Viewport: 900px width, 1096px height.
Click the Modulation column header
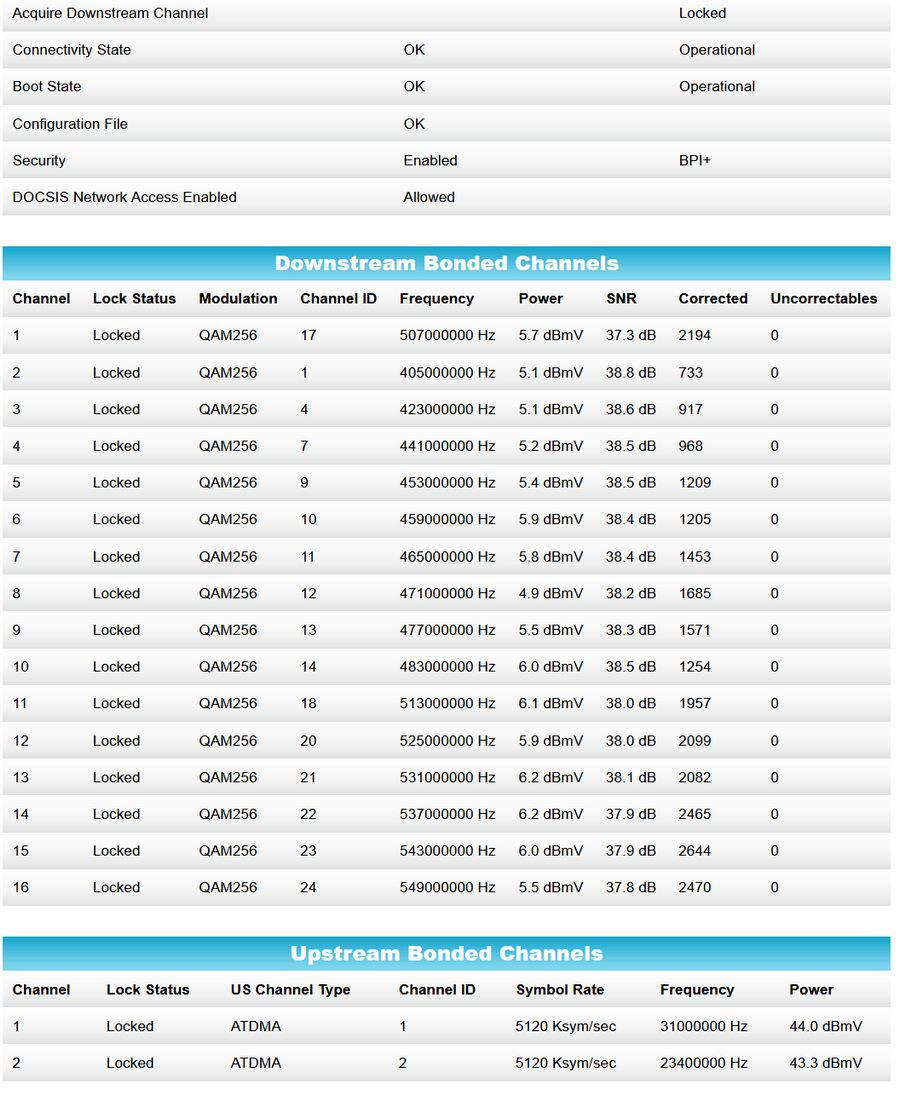point(238,299)
